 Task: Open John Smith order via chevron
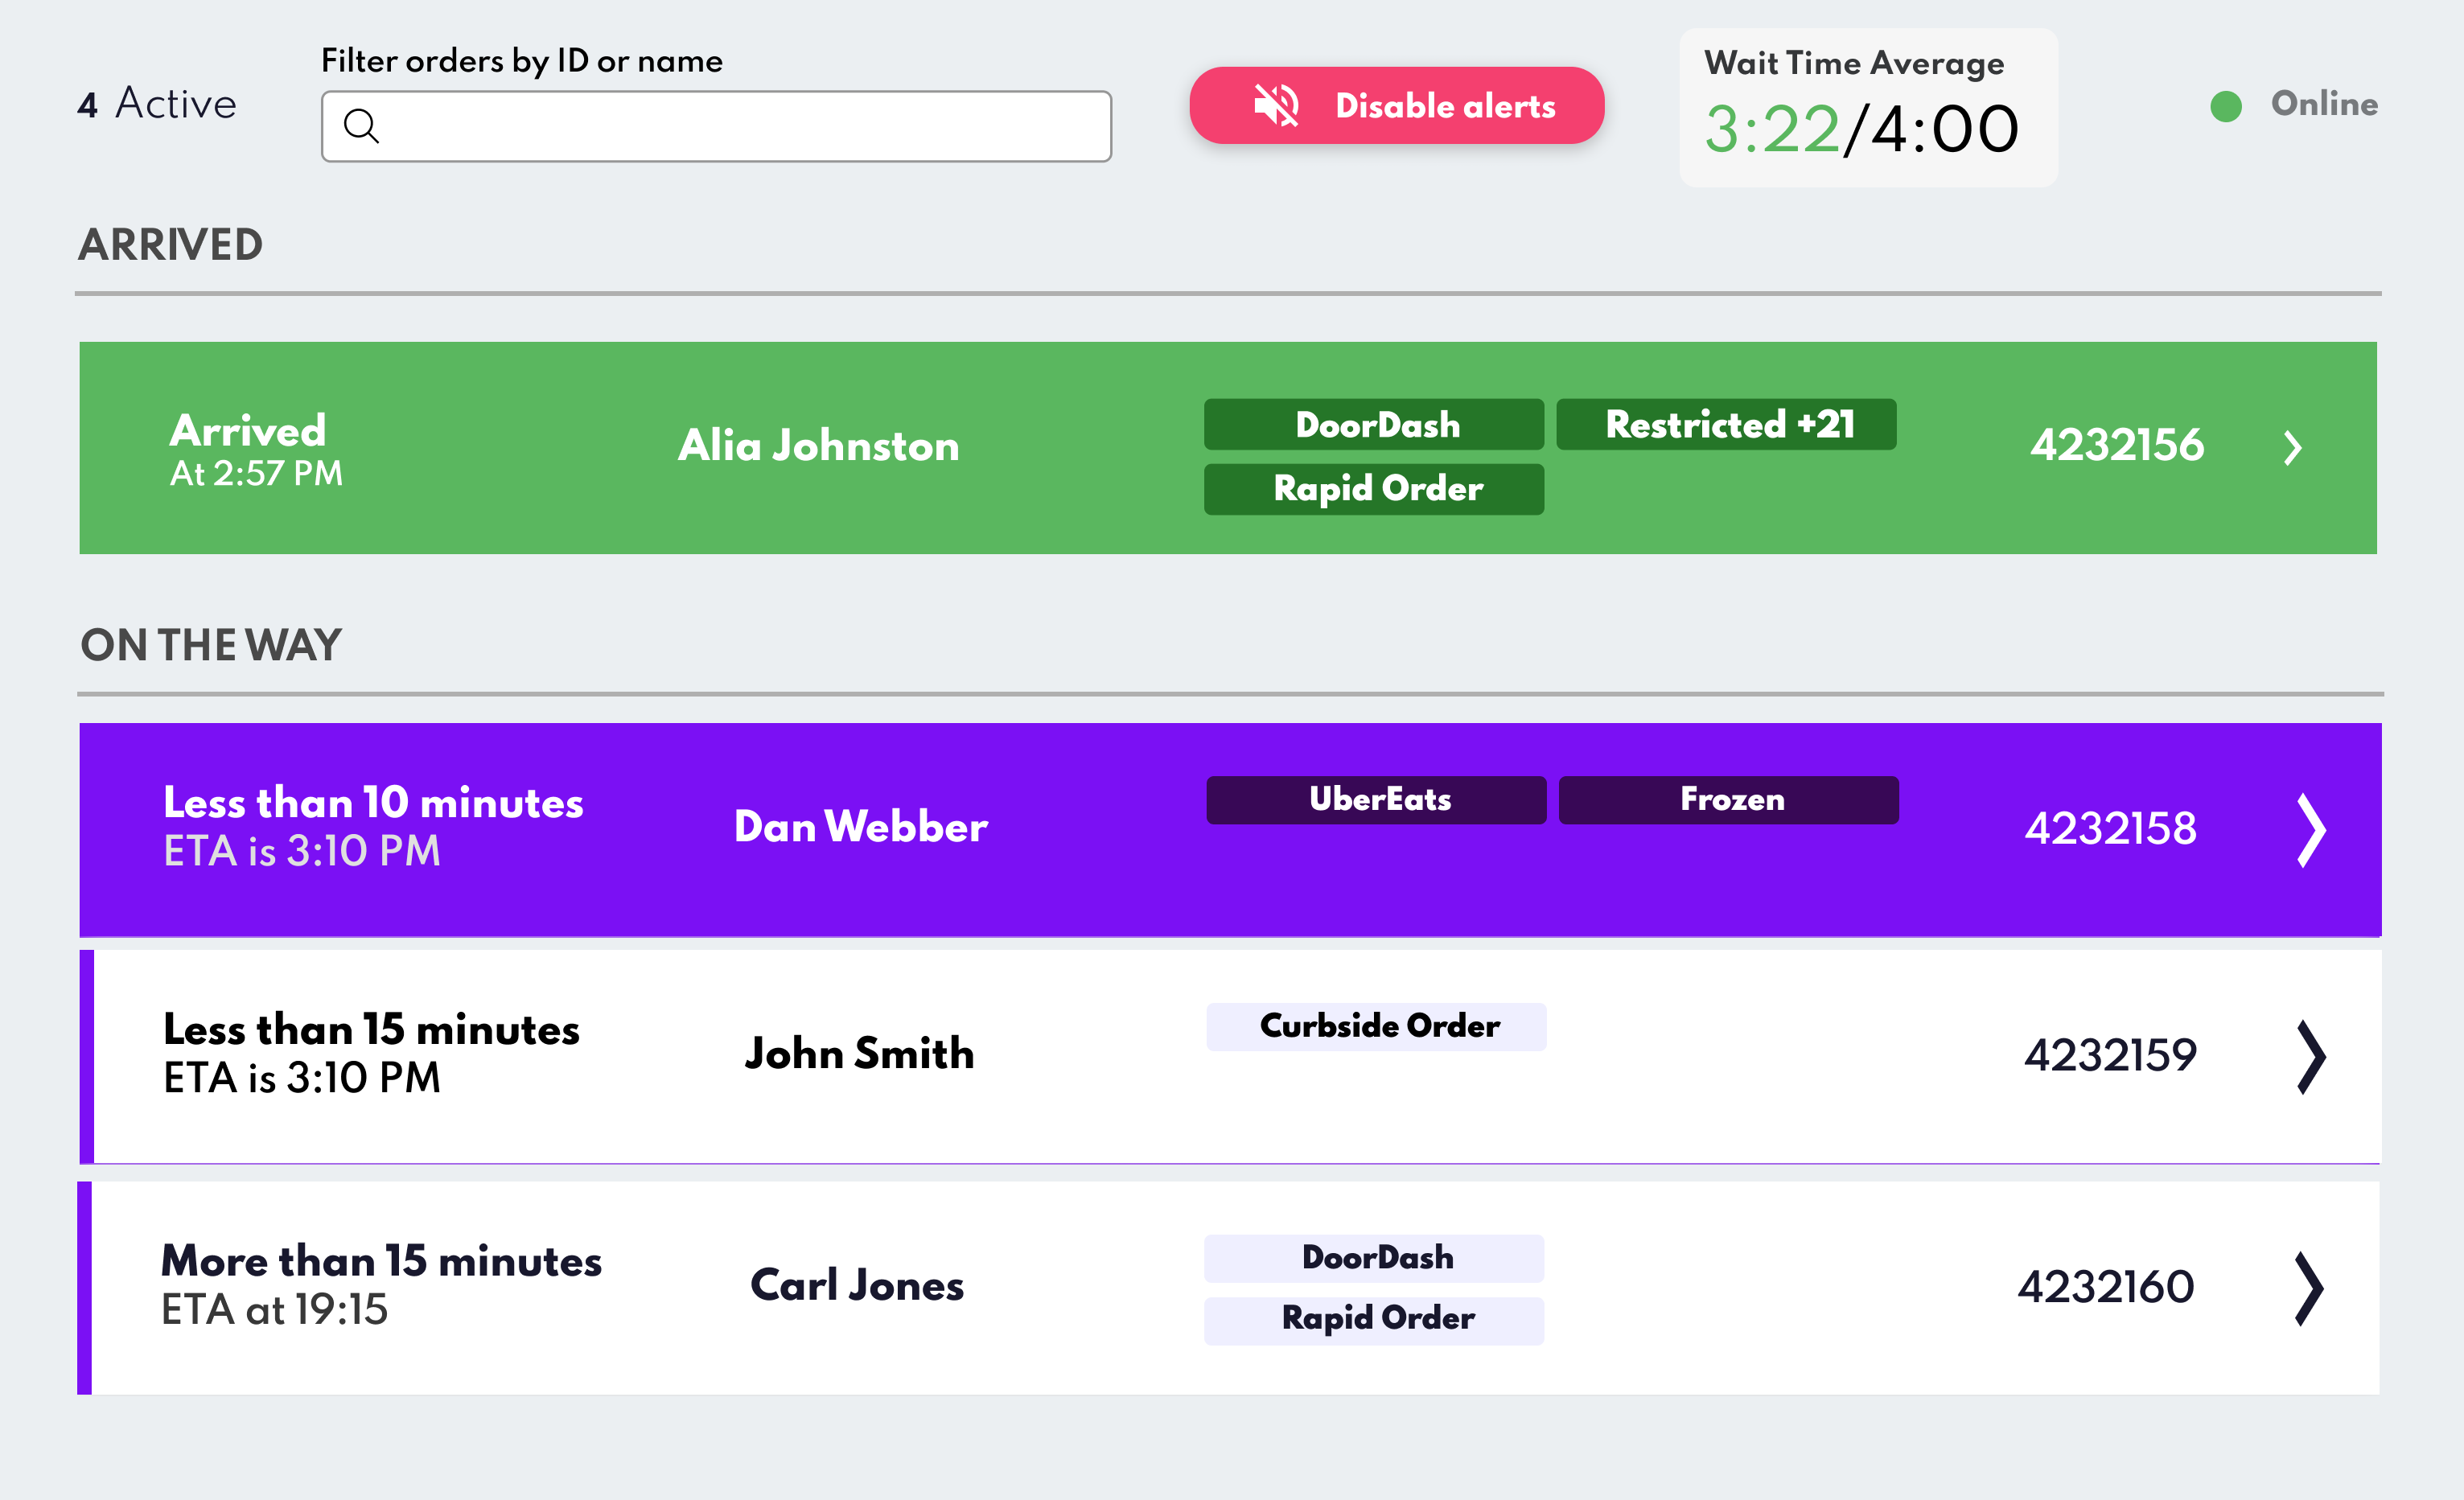pyautogui.click(x=2310, y=1057)
